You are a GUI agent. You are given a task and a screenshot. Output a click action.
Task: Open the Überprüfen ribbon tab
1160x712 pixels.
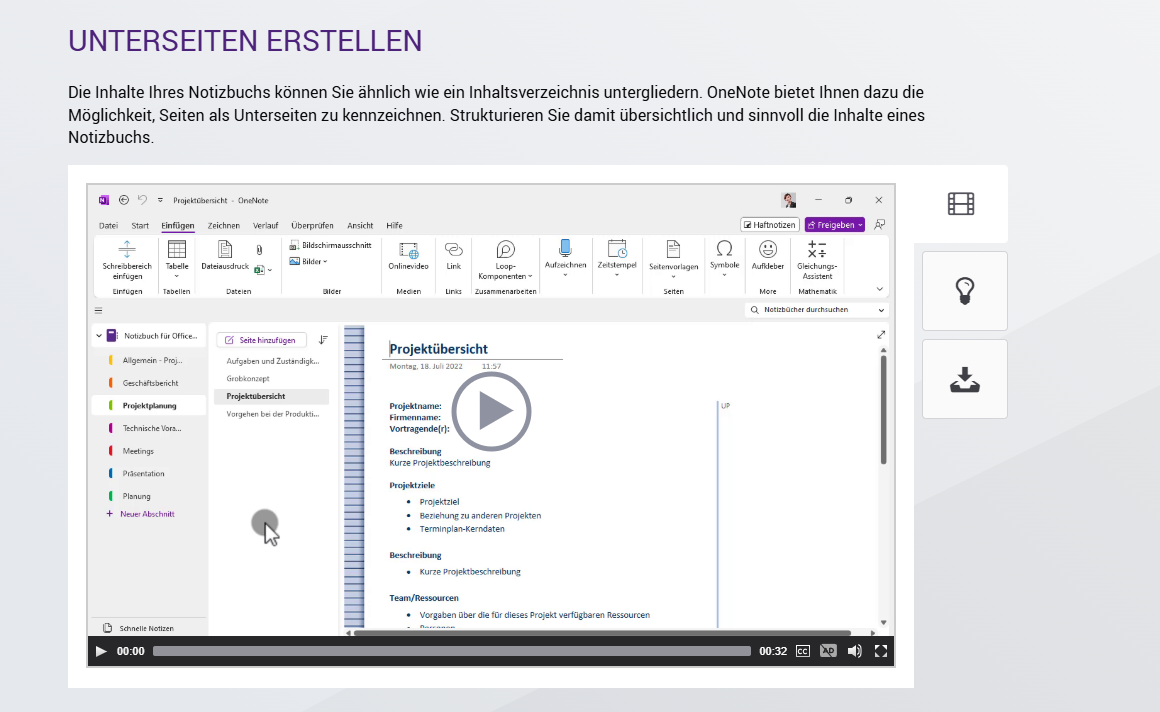pyautogui.click(x=312, y=226)
